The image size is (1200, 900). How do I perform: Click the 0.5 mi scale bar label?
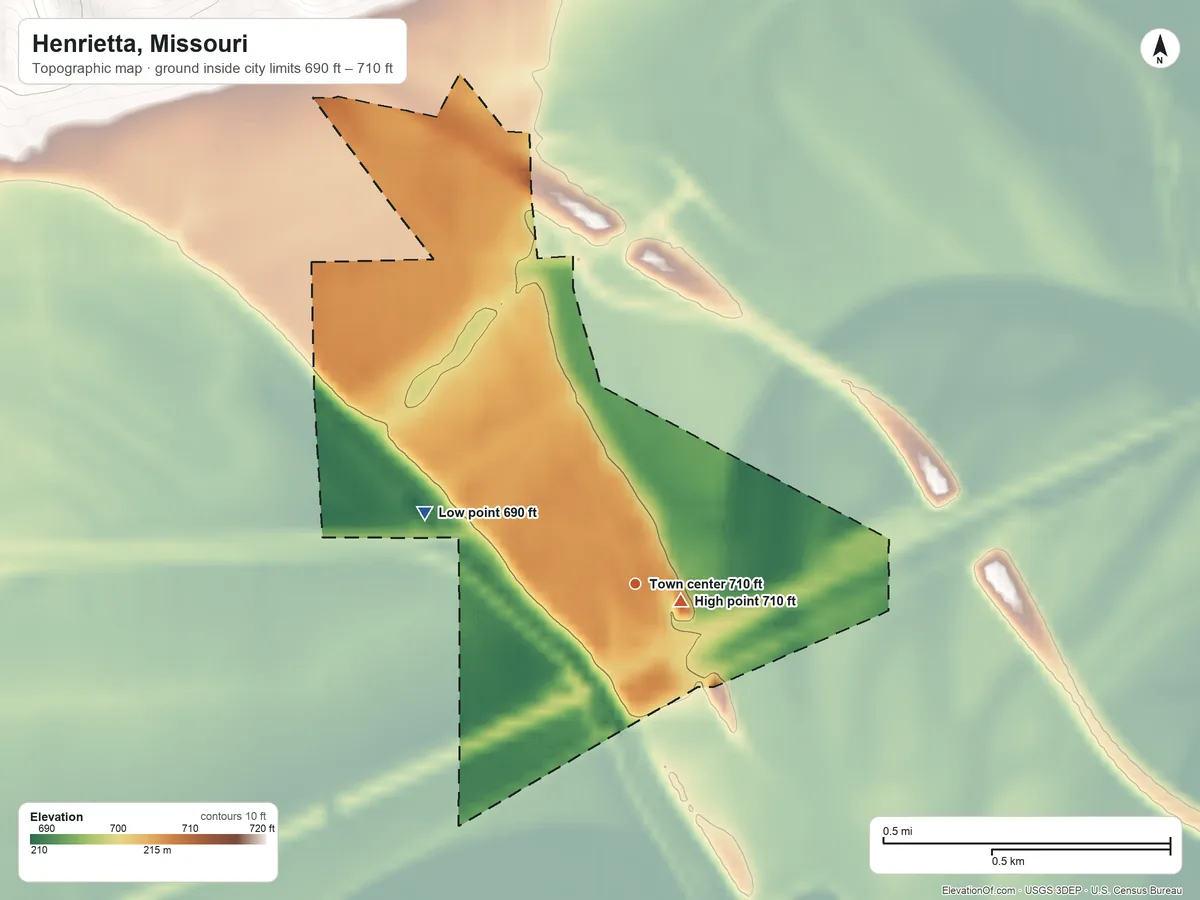(897, 831)
